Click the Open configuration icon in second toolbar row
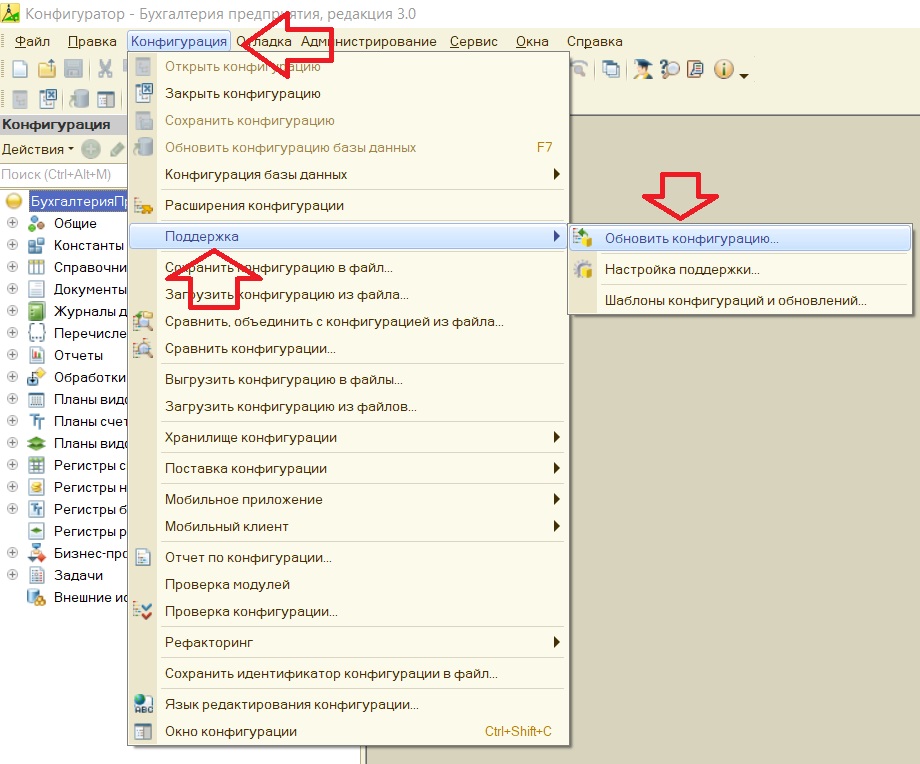 (20, 99)
